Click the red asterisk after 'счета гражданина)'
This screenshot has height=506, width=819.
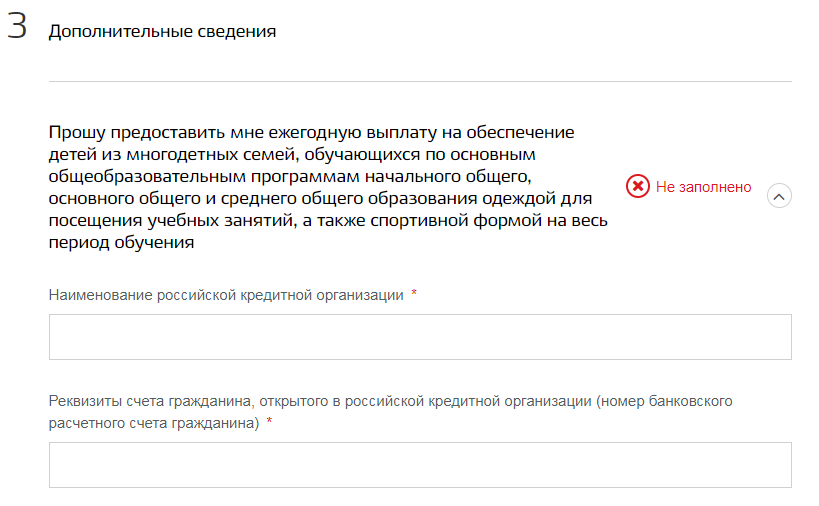(270, 421)
